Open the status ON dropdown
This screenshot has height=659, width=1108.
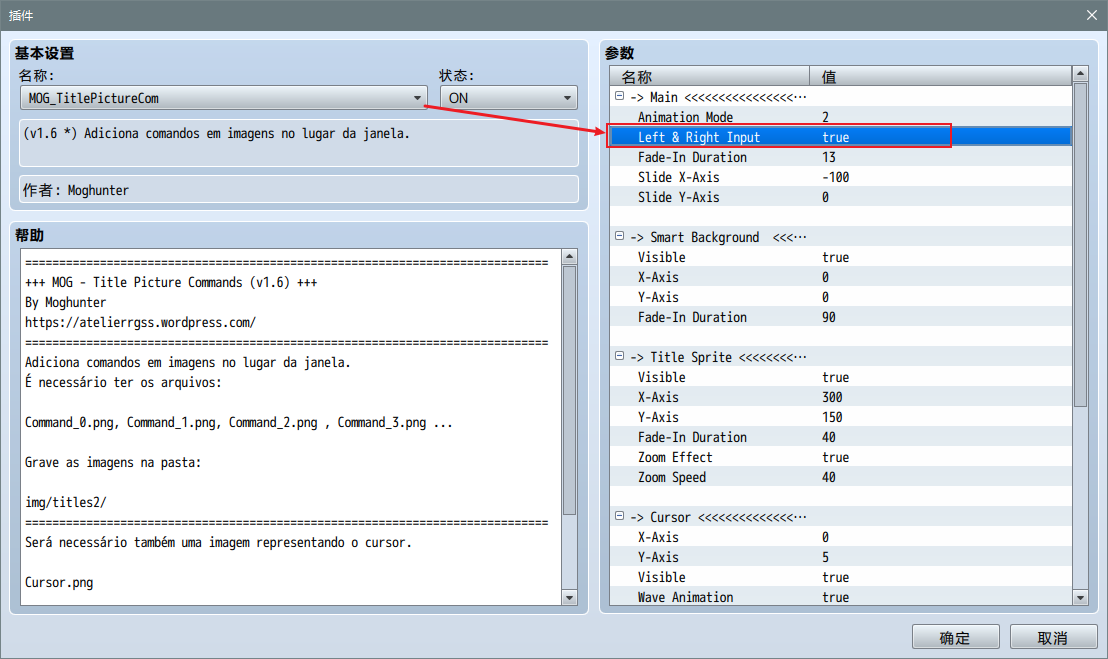pos(509,98)
